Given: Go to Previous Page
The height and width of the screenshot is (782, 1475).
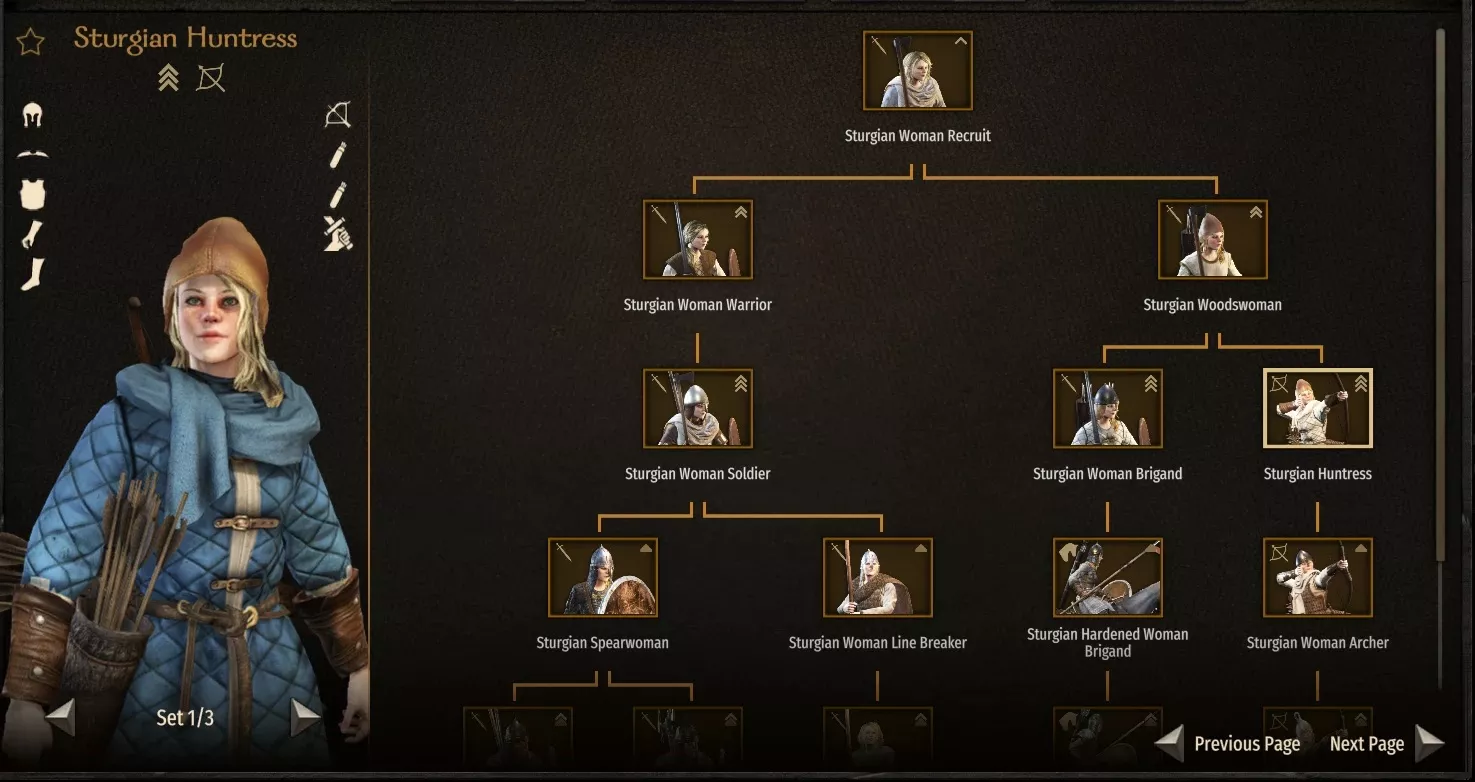Looking at the screenshot, I should 1228,743.
